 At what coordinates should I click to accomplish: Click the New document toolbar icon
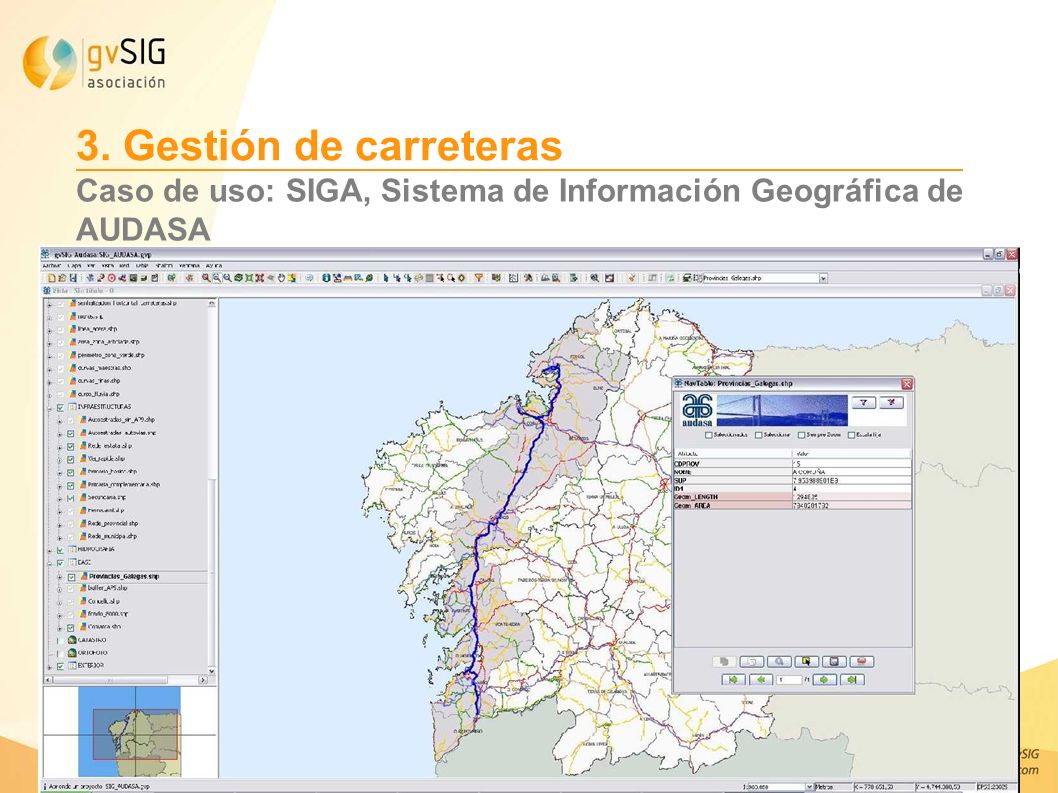pos(52,277)
